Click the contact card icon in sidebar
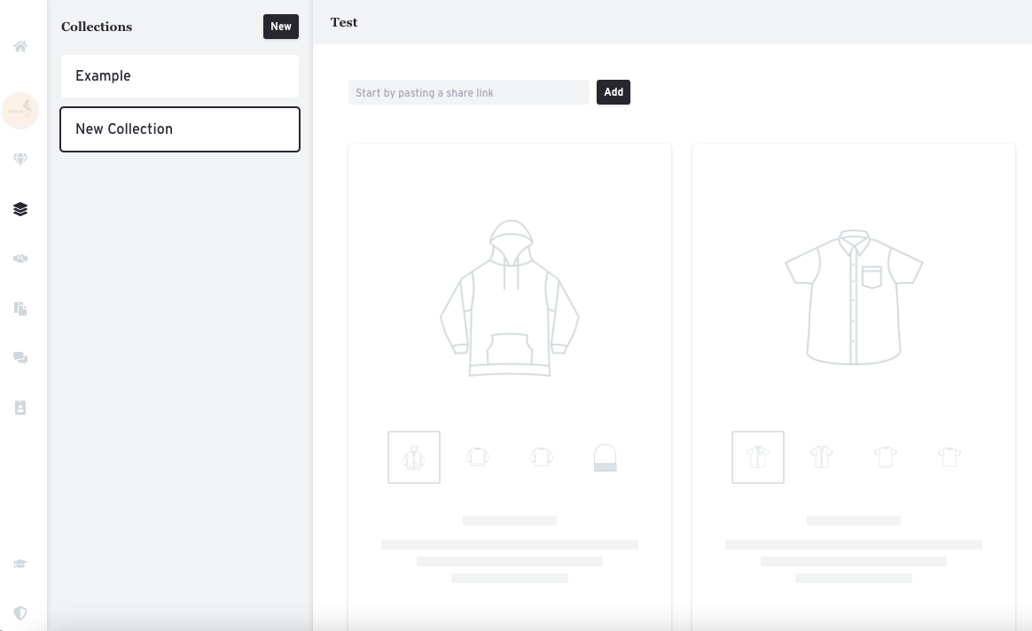 tap(20, 407)
